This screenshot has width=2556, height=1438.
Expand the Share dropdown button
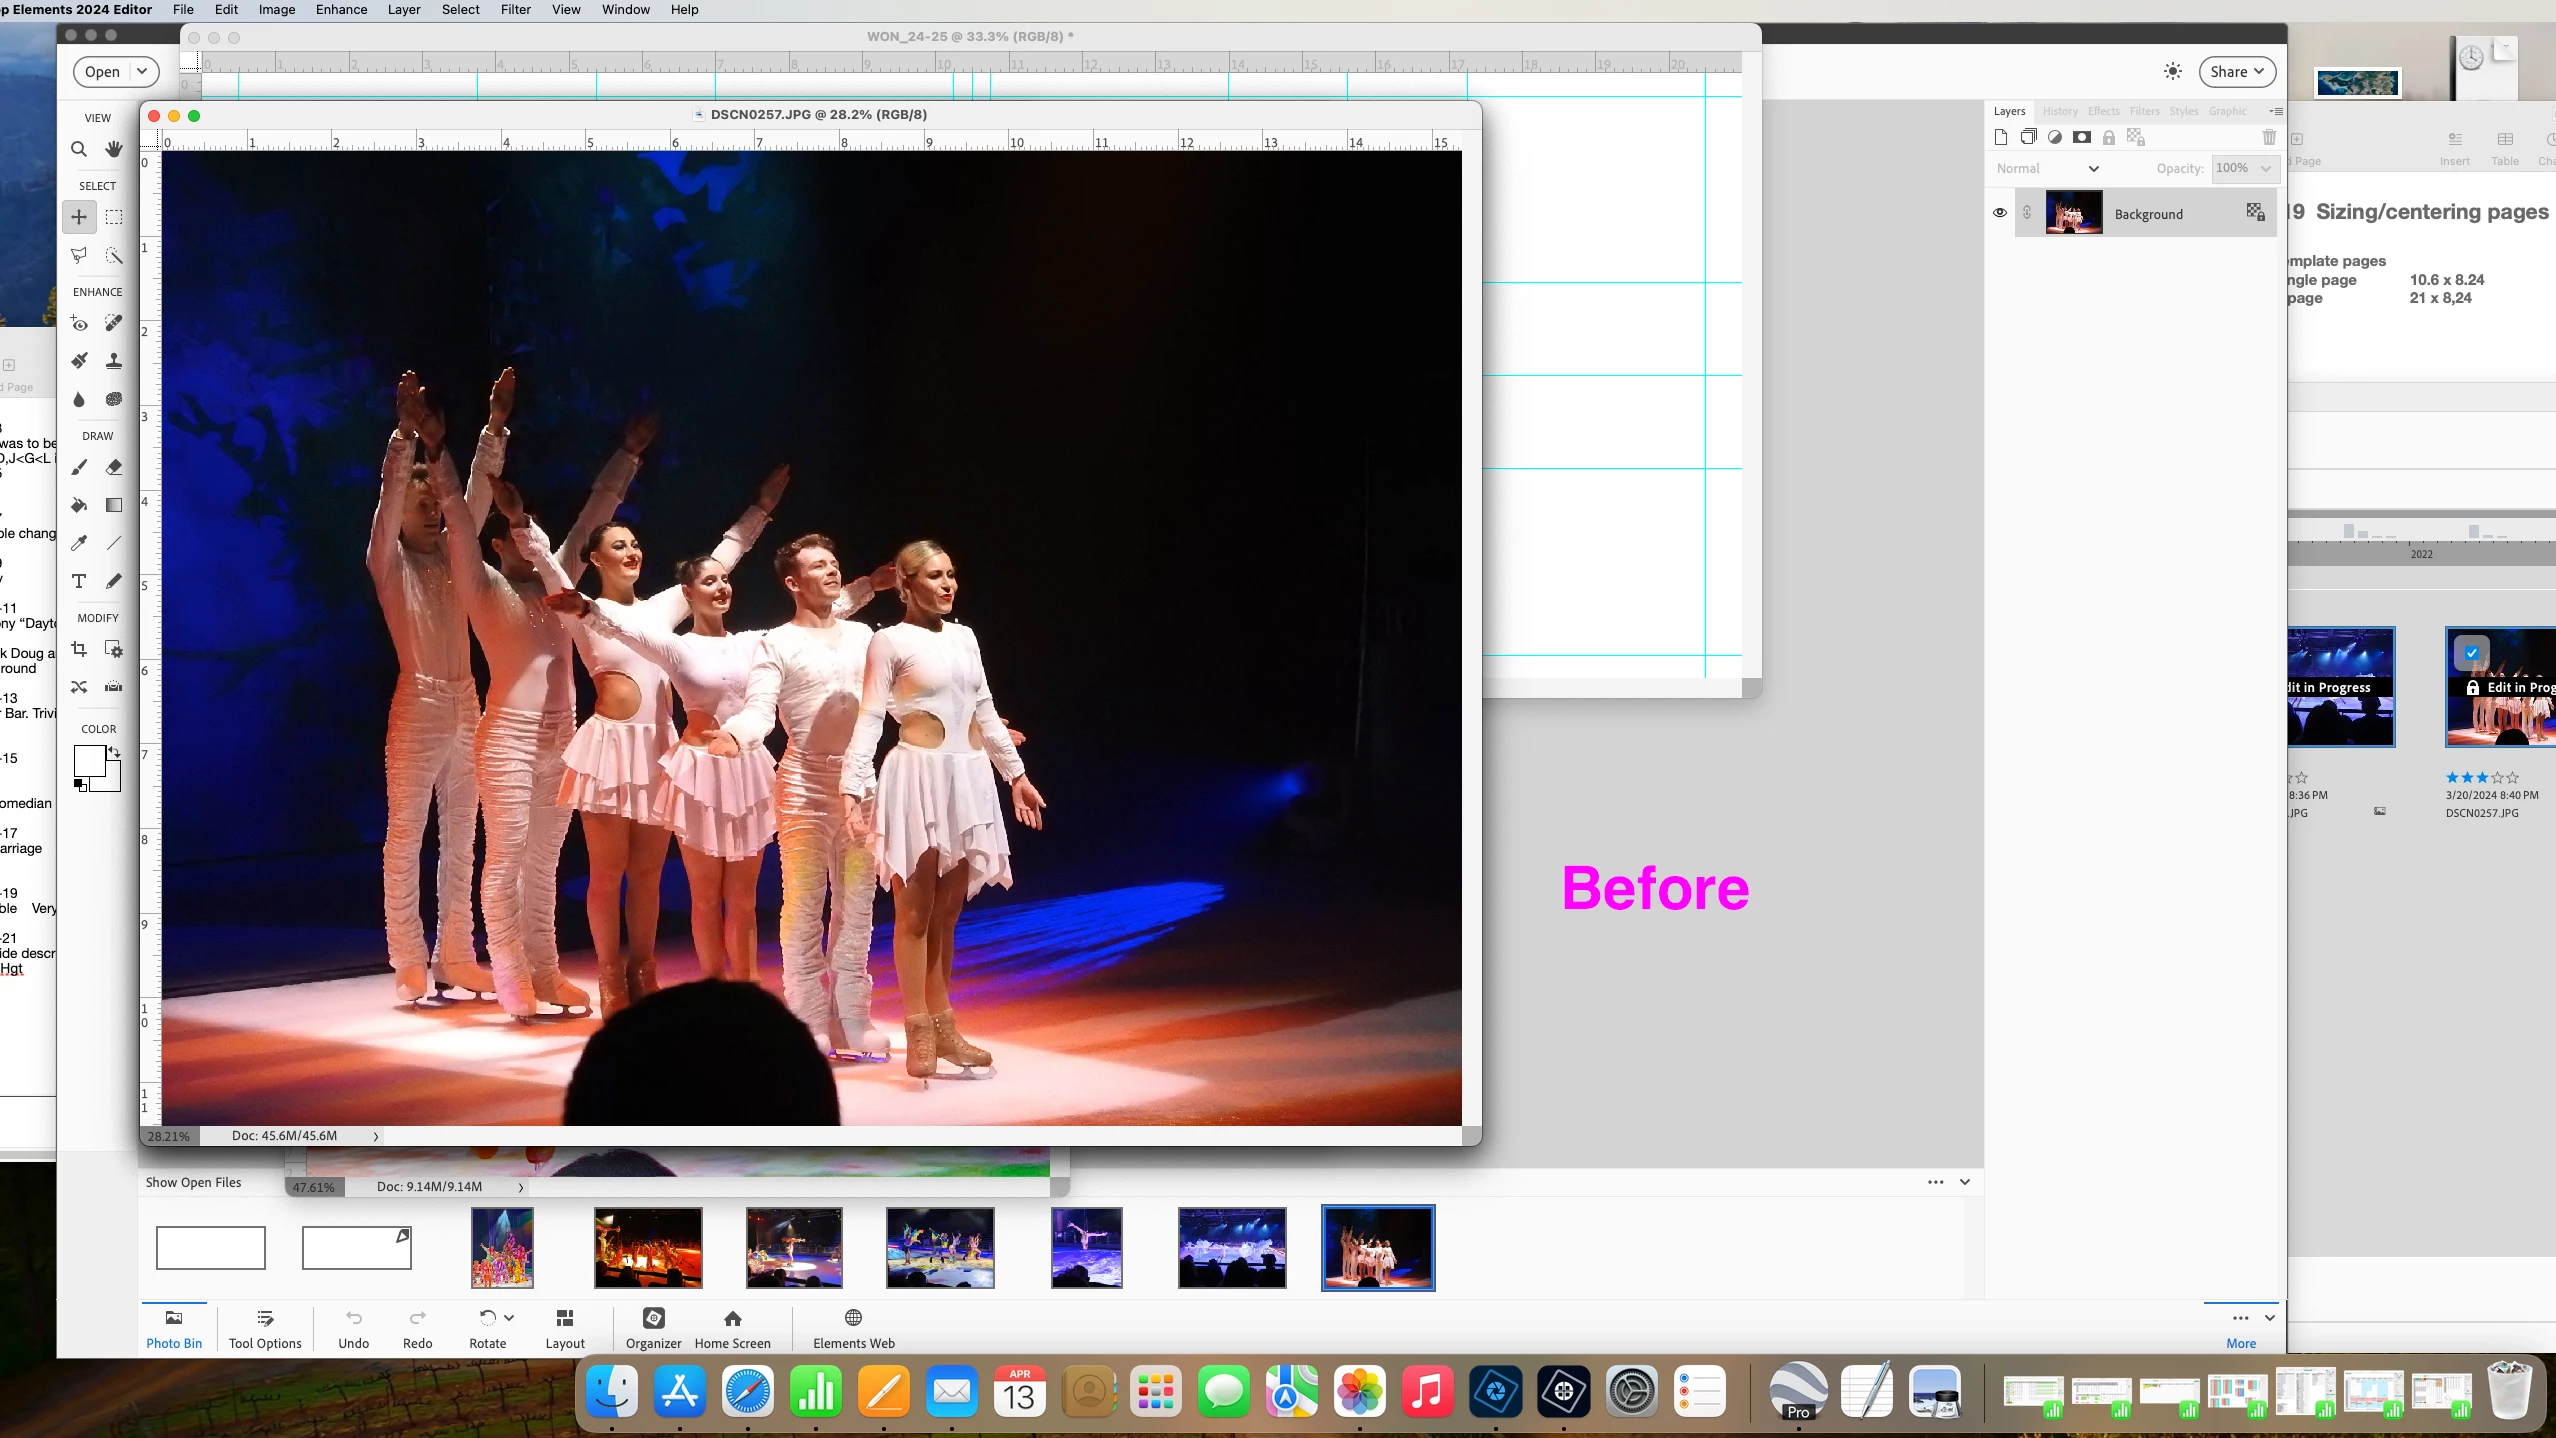(2237, 72)
